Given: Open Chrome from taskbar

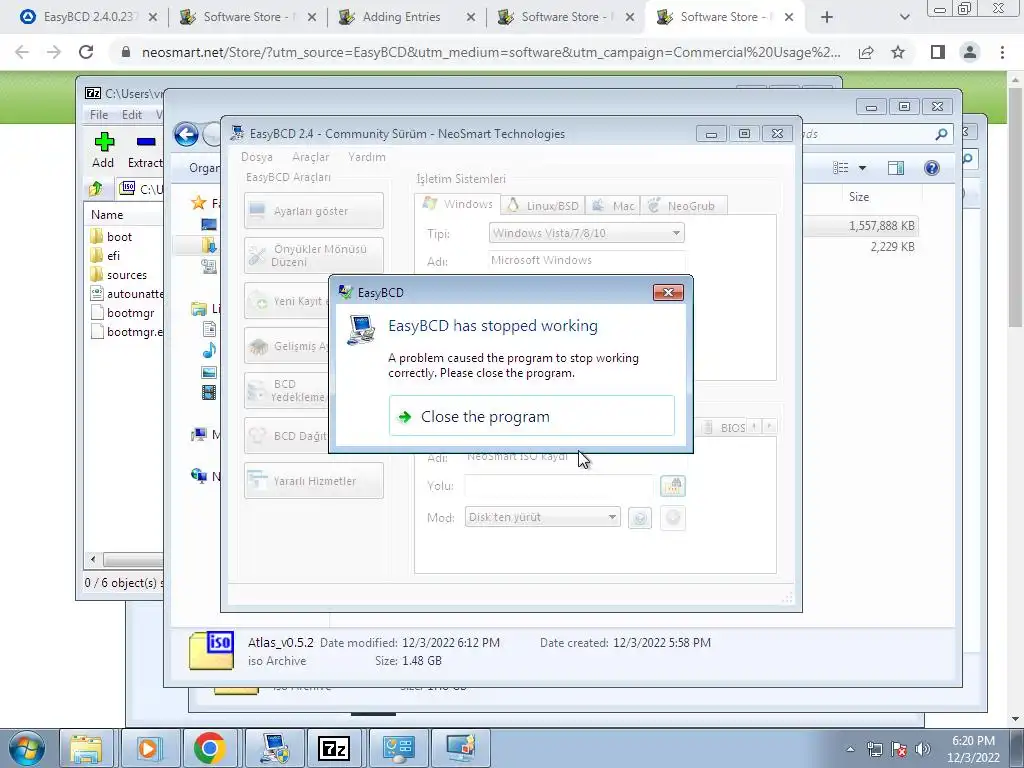Looking at the screenshot, I should [x=209, y=748].
